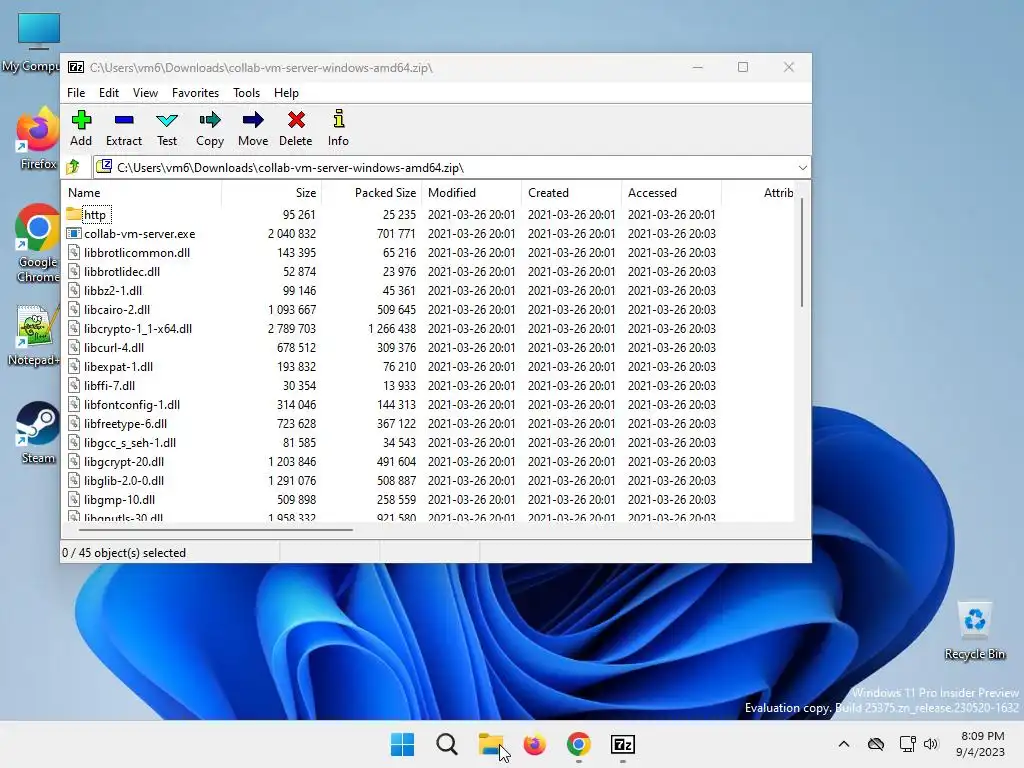Viewport: 1024px width, 768px height.
Task: Open the Tools menu
Action: point(246,93)
